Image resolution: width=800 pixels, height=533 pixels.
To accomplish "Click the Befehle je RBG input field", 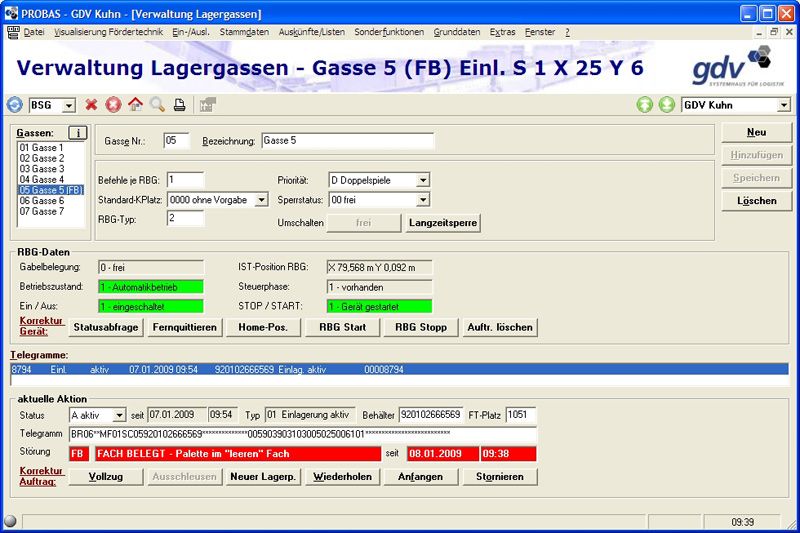I will click(x=185, y=180).
